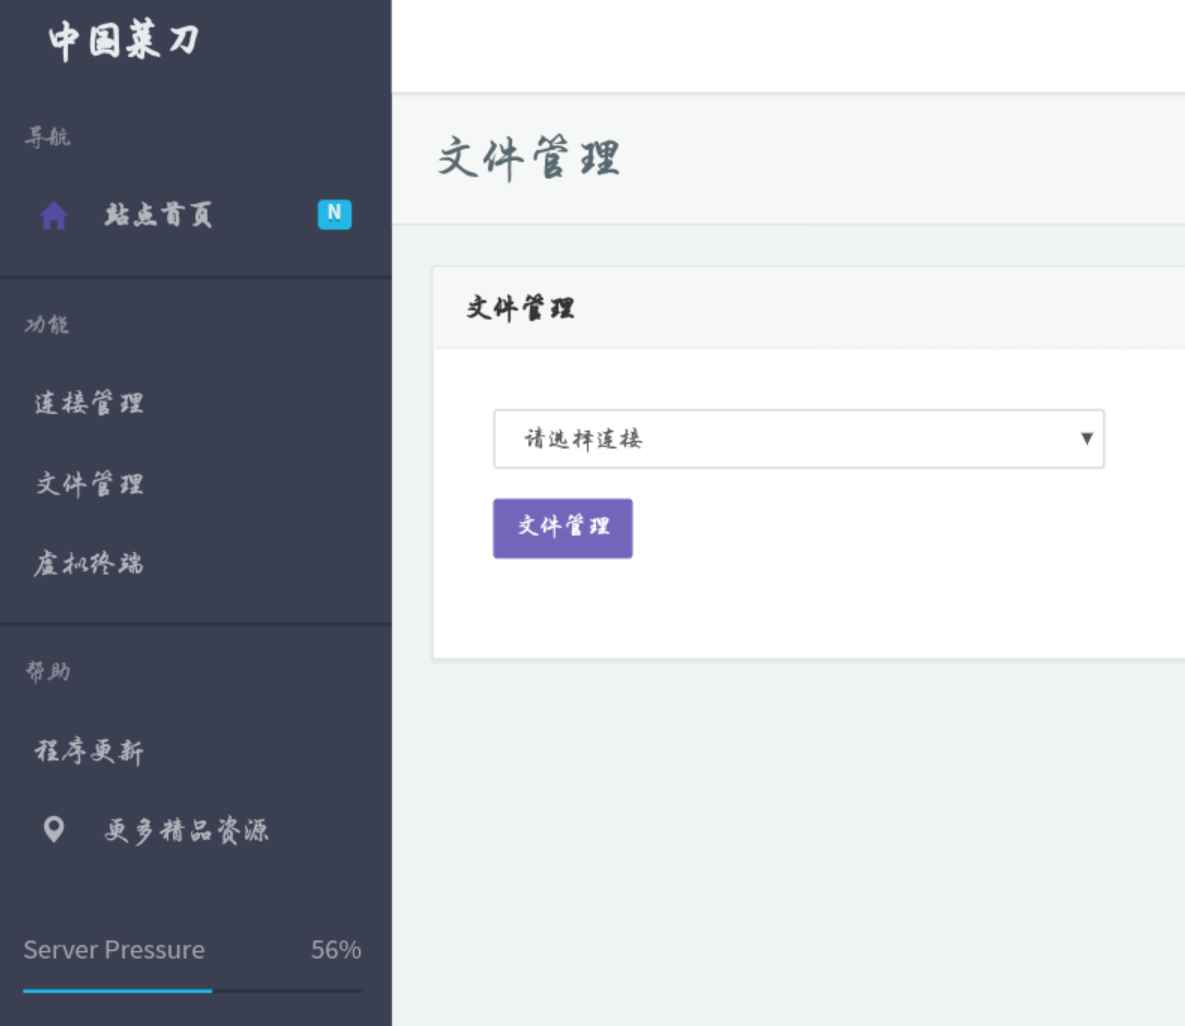The height and width of the screenshot is (1026, 1185).
Task: Click the 56% Server Pressure label
Action: click(x=337, y=950)
